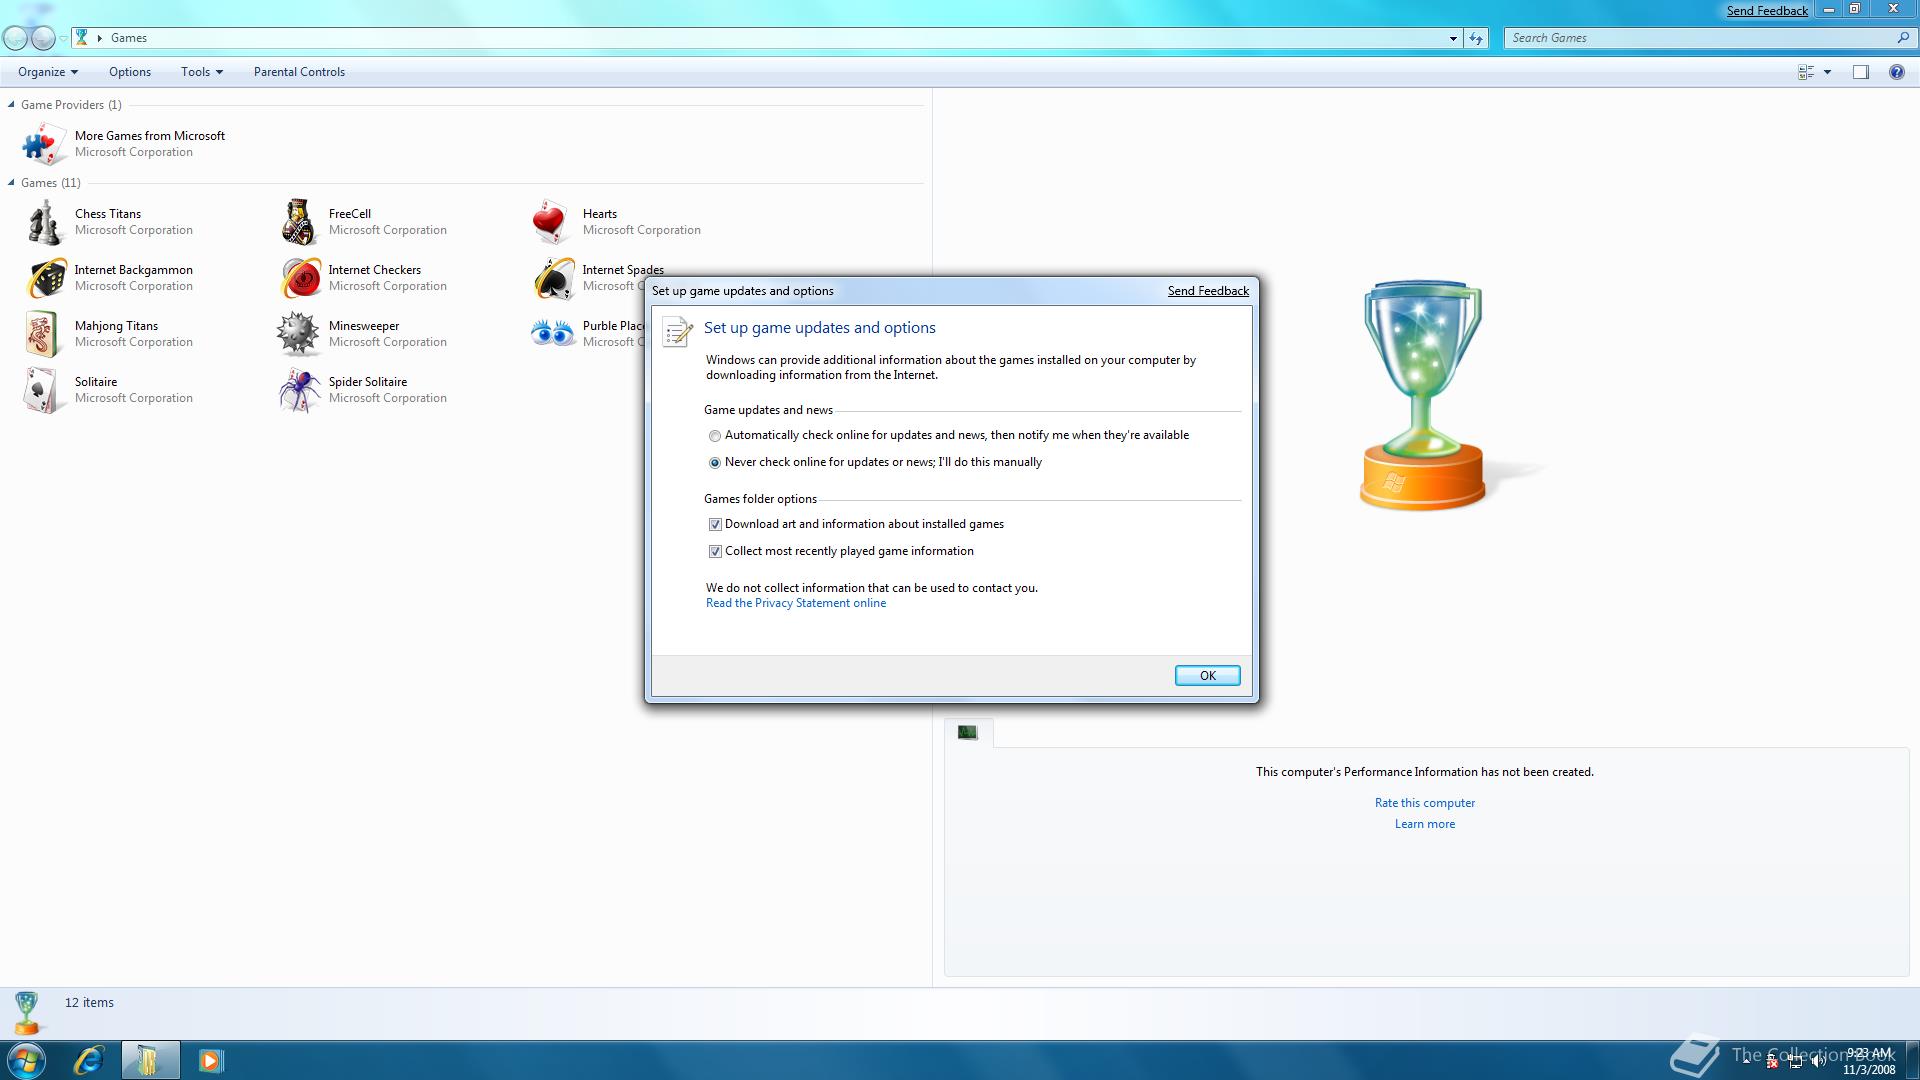Open Windows Media Player from taskbar
The image size is (1920, 1080).
211,1060
